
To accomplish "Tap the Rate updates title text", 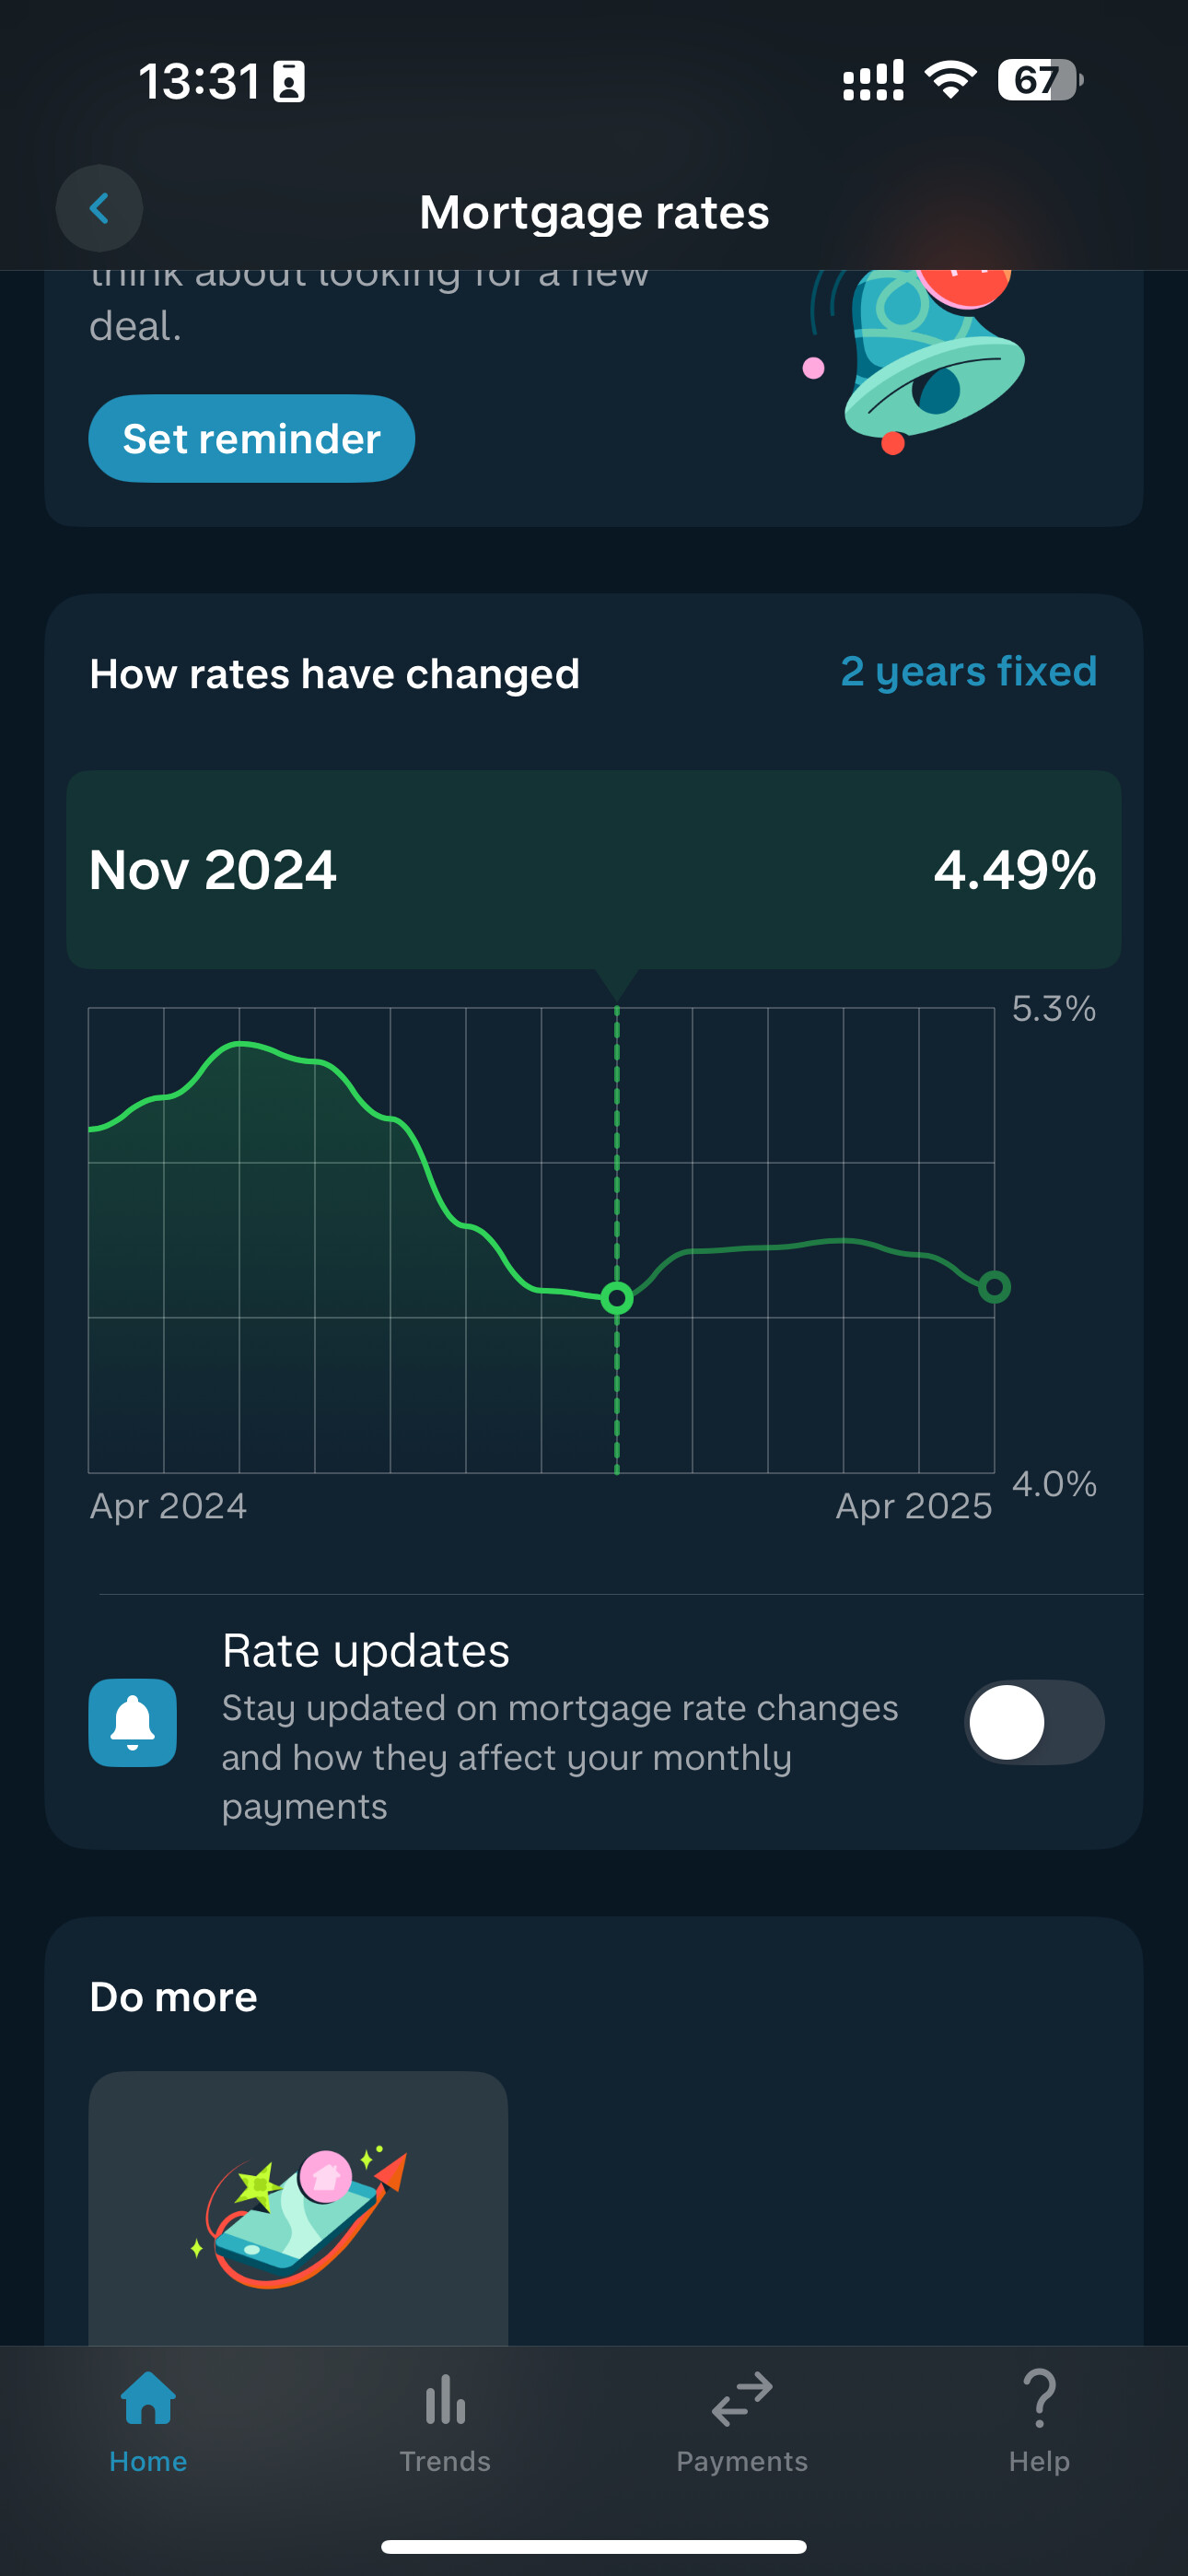I will (x=366, y=1650).
